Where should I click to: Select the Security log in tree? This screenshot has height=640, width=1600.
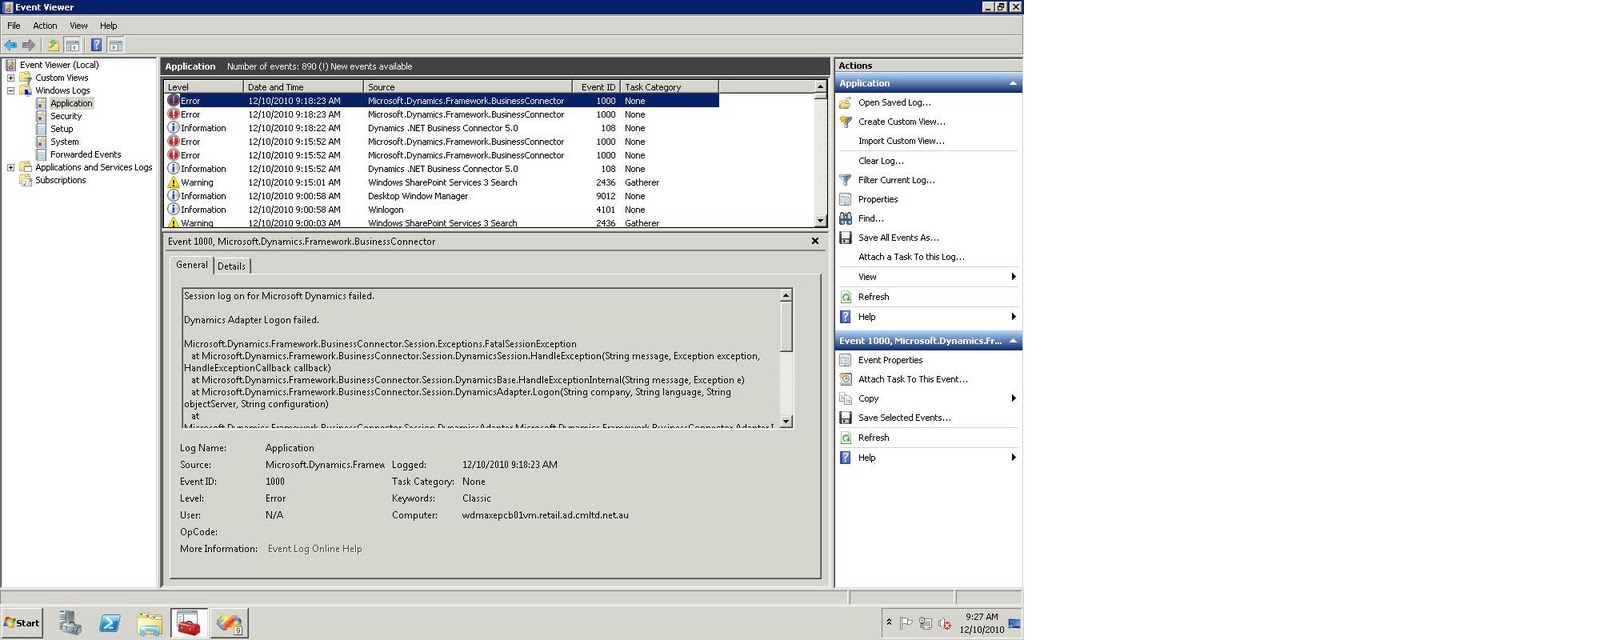coord(66,117)
